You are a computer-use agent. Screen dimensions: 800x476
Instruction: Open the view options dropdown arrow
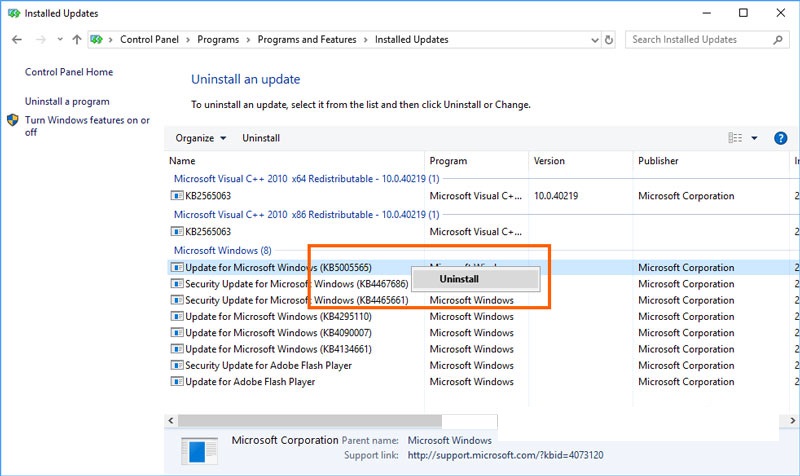754,138
